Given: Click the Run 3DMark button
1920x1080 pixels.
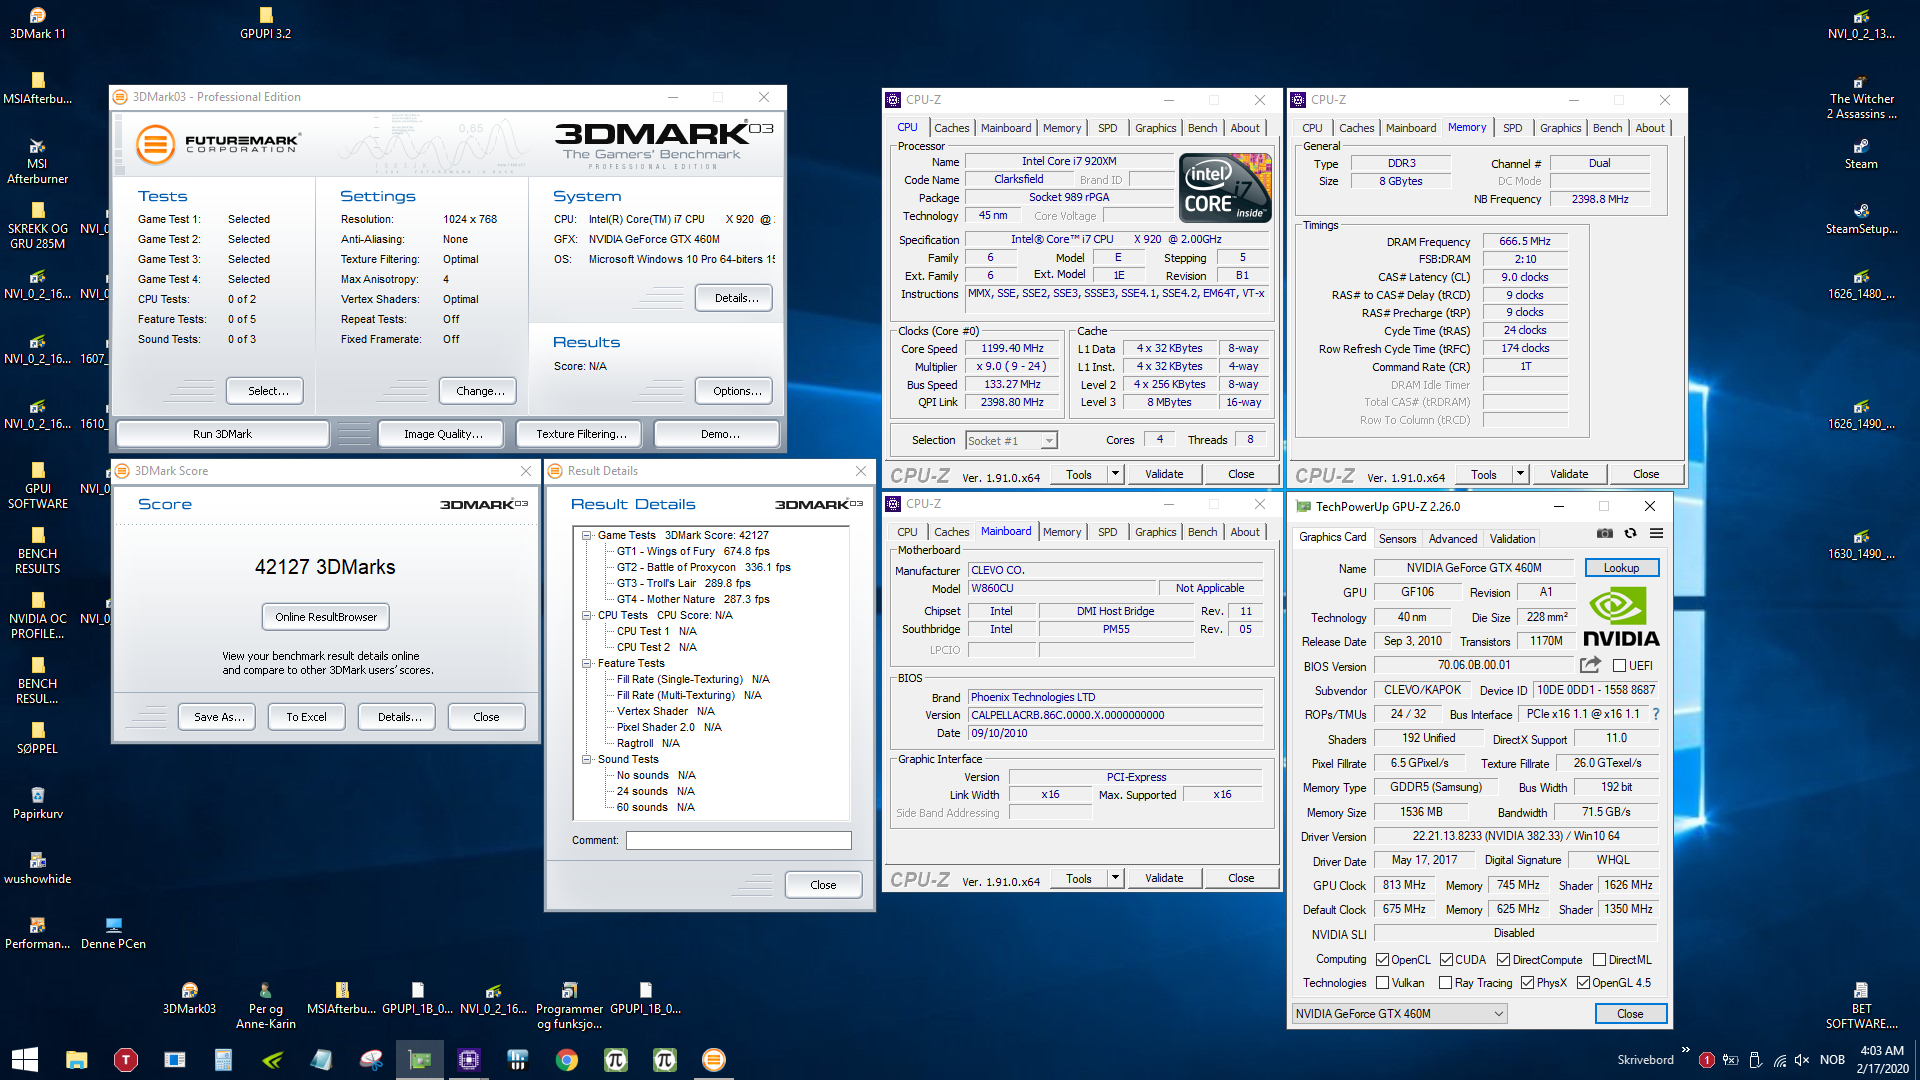Looking at the screenshot, I should pos(222,434).
